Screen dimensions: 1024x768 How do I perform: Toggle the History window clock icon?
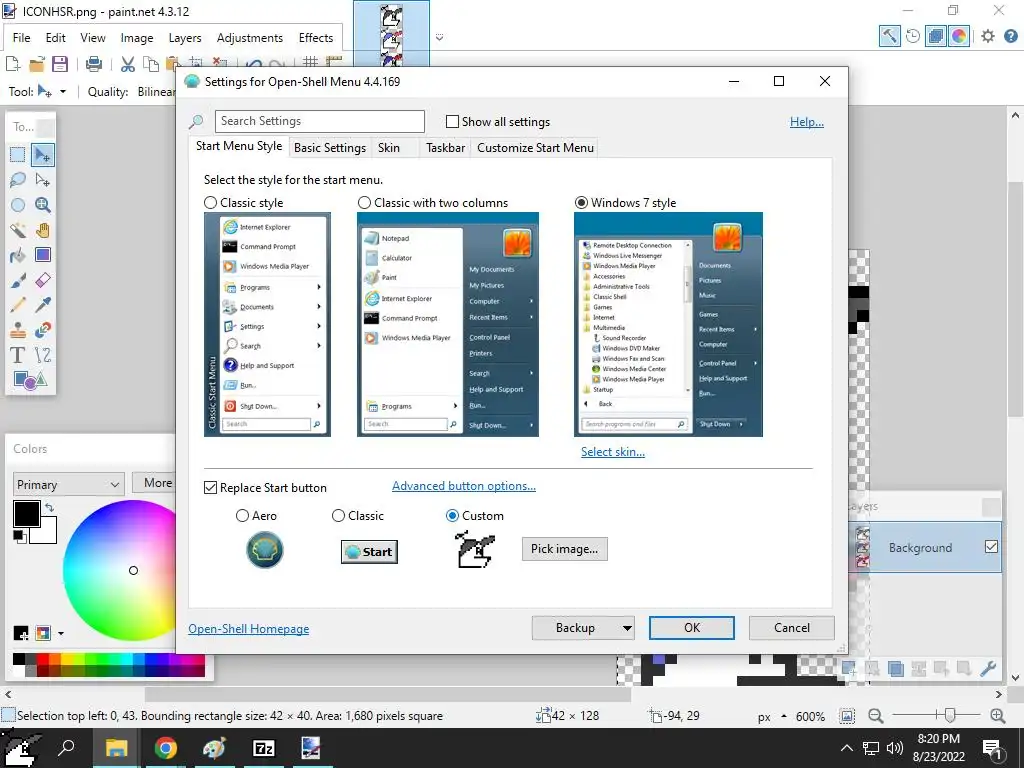913,36
